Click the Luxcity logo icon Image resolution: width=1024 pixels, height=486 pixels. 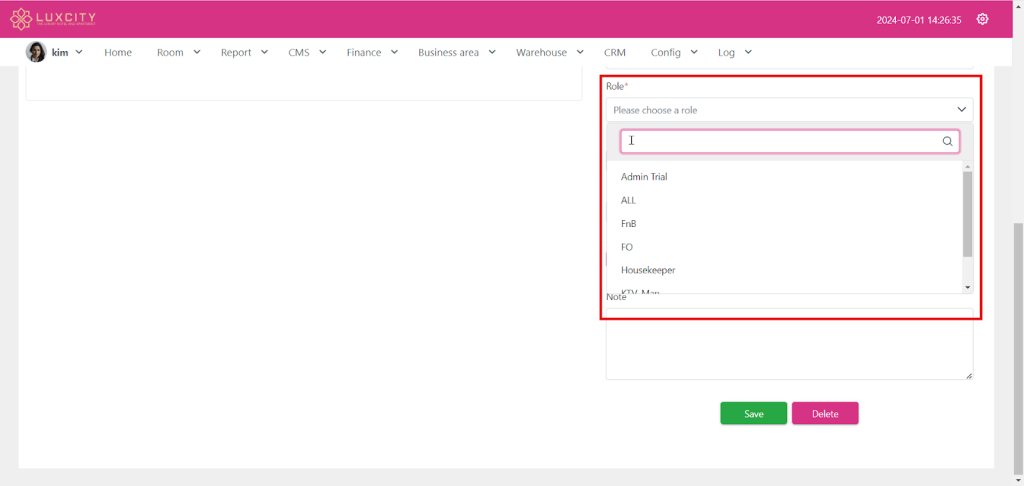click(x=21, y=19)
